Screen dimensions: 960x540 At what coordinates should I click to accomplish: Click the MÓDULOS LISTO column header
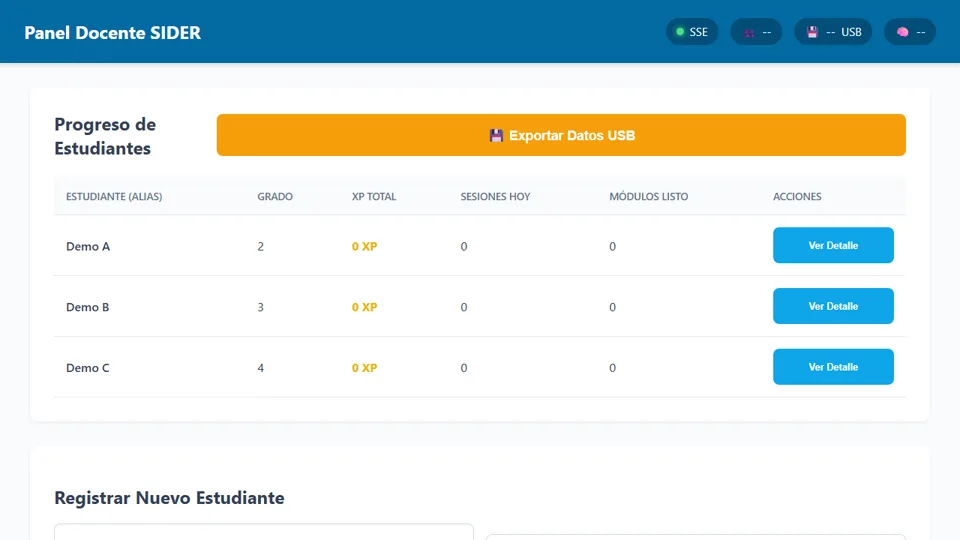pos(648,197)
